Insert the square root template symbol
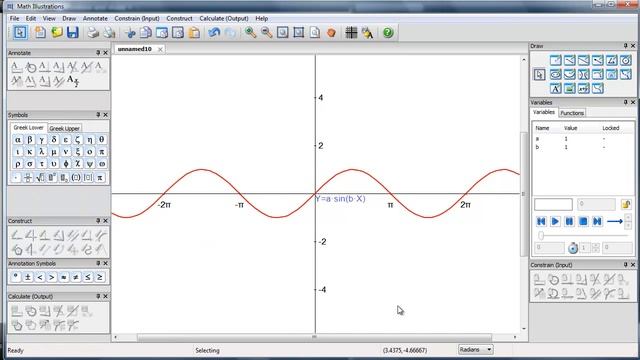Screen dimensions: 640x360 click(40, 178)
